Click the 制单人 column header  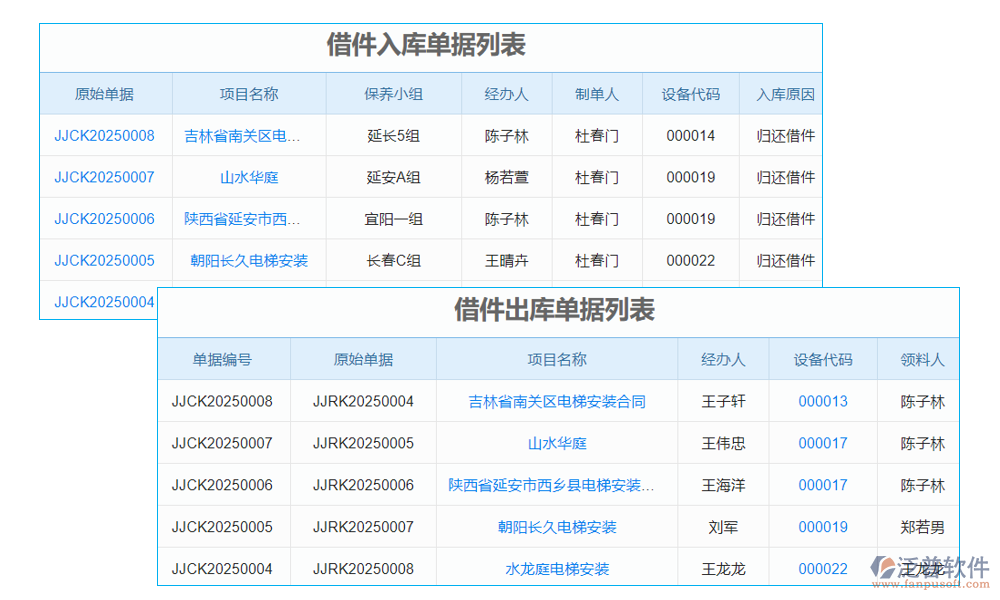(x=596, y=95)
